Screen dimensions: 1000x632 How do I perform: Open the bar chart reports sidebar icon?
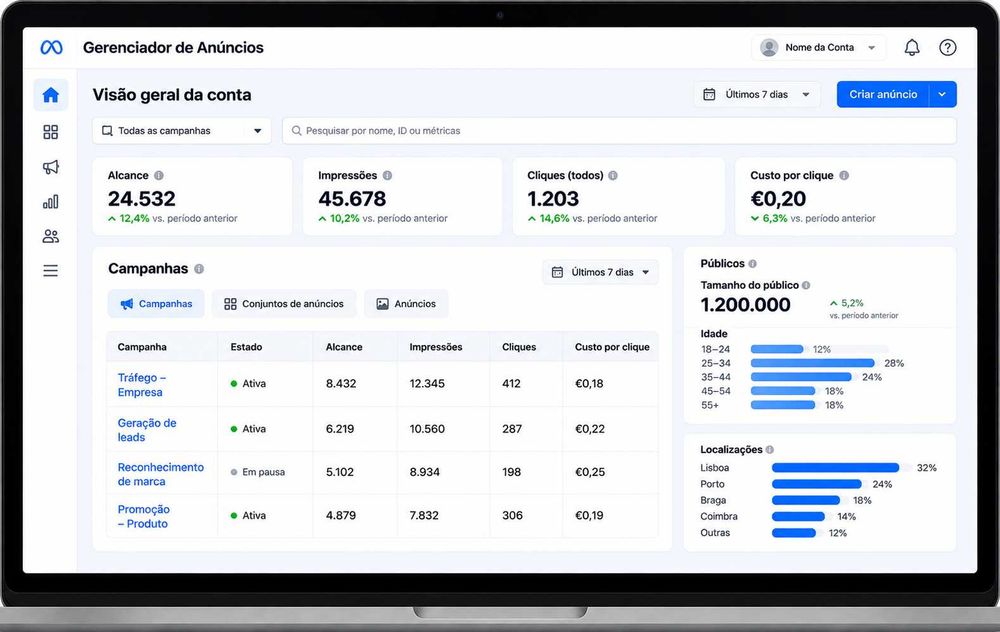tap(50, 202)
